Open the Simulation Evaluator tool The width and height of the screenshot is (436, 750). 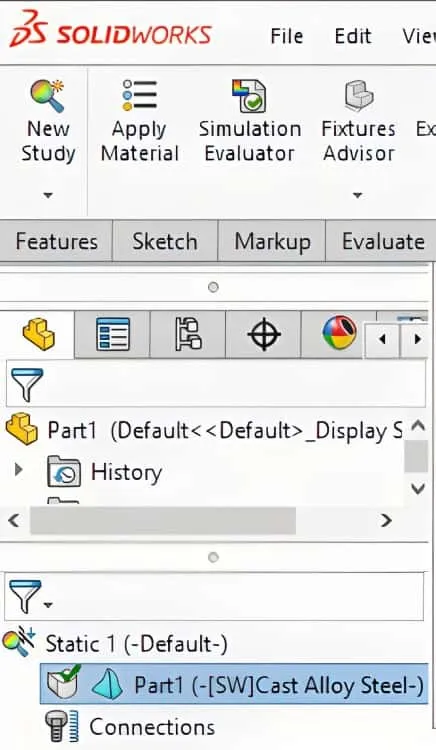[x=250, y=122]
